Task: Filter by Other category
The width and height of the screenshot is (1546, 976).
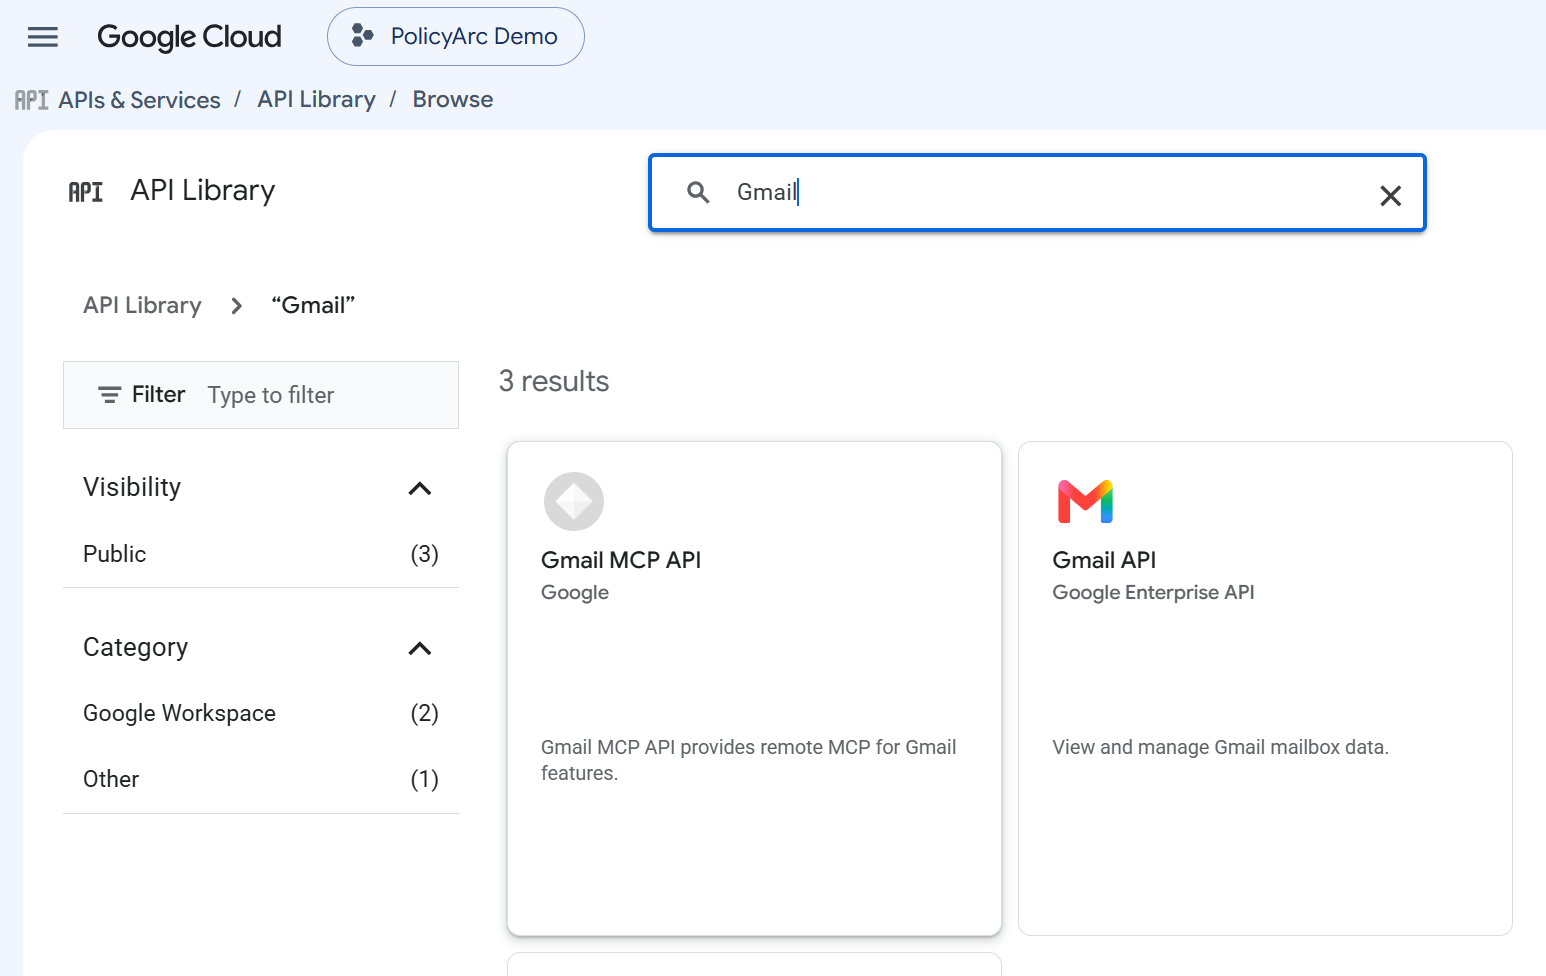Action: click(x=261, y=779)
